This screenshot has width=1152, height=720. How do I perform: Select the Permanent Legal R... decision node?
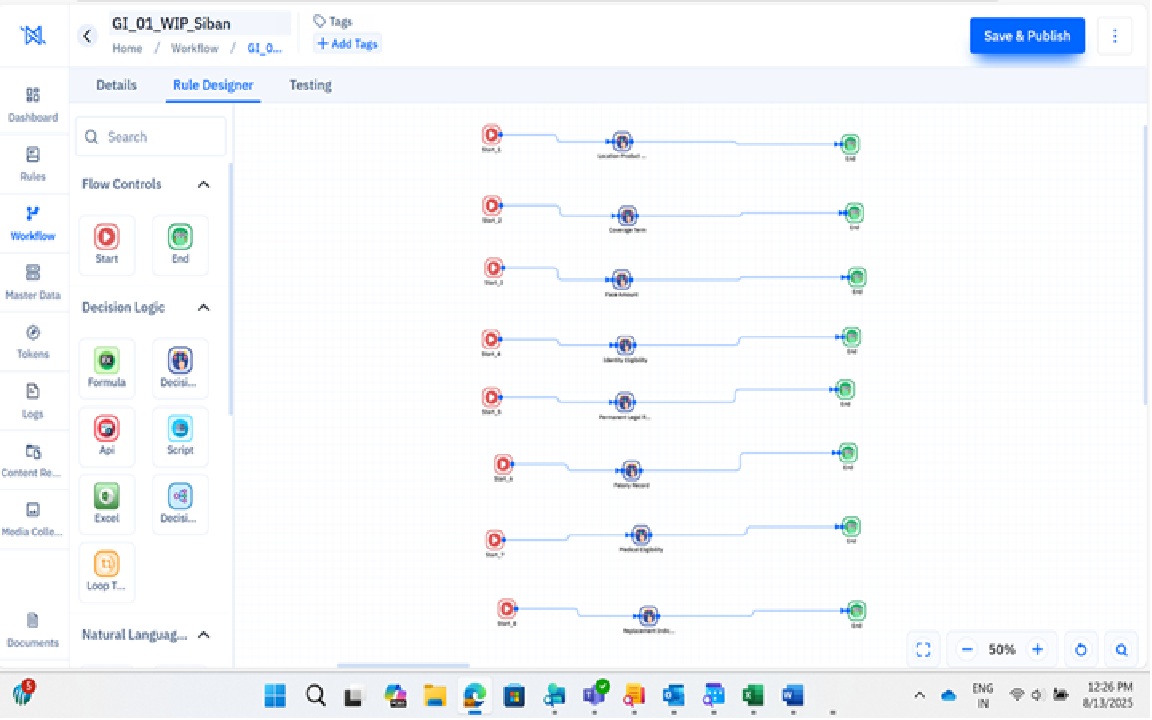pyautogui.click(x=624, y=402)
